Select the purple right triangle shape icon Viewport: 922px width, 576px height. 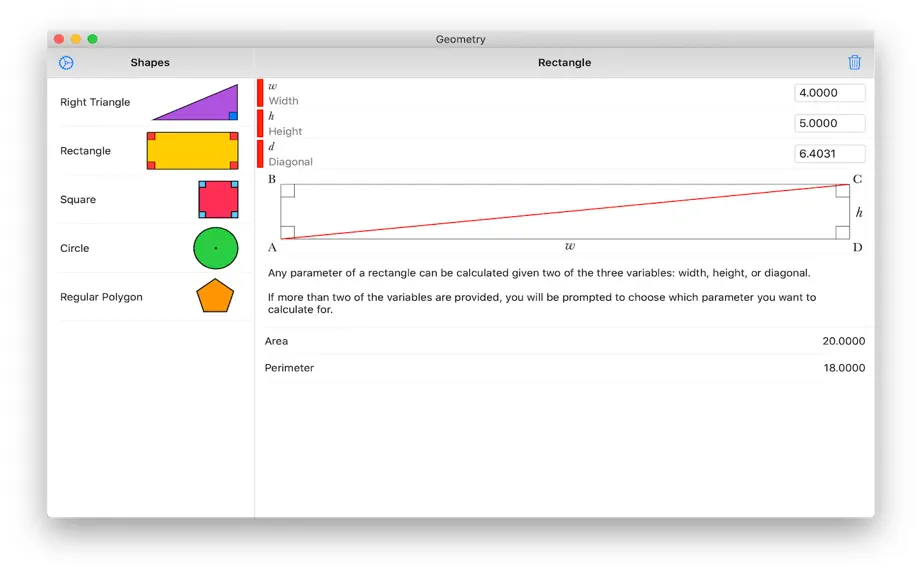pyautogui.click(x=195, y=102)
